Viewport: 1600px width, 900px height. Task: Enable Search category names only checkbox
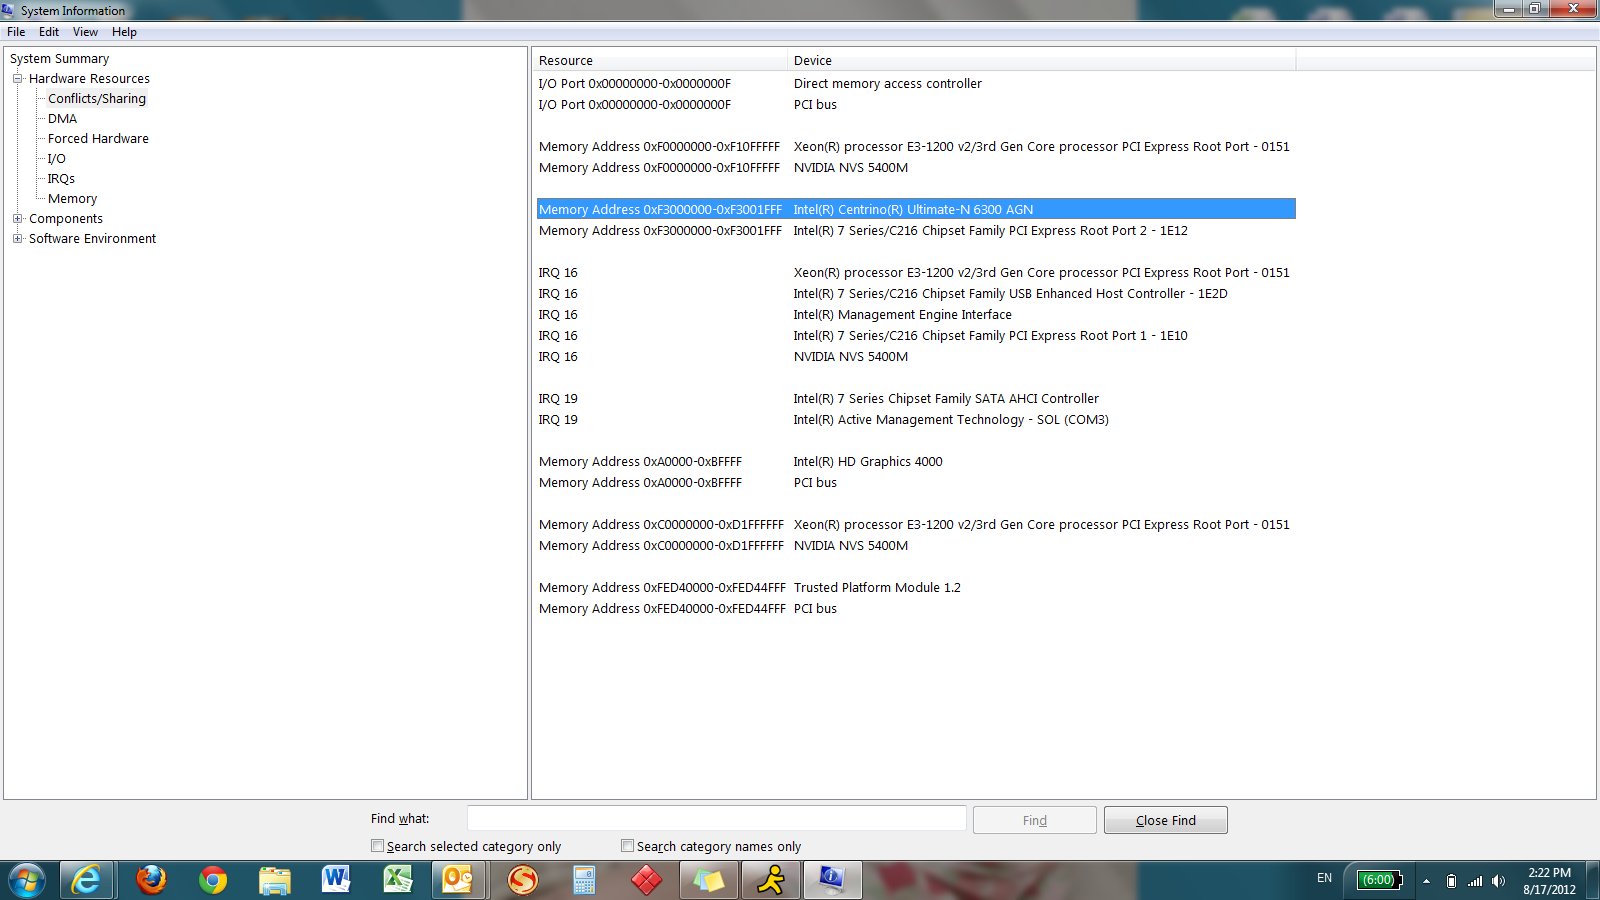point(627,846)
